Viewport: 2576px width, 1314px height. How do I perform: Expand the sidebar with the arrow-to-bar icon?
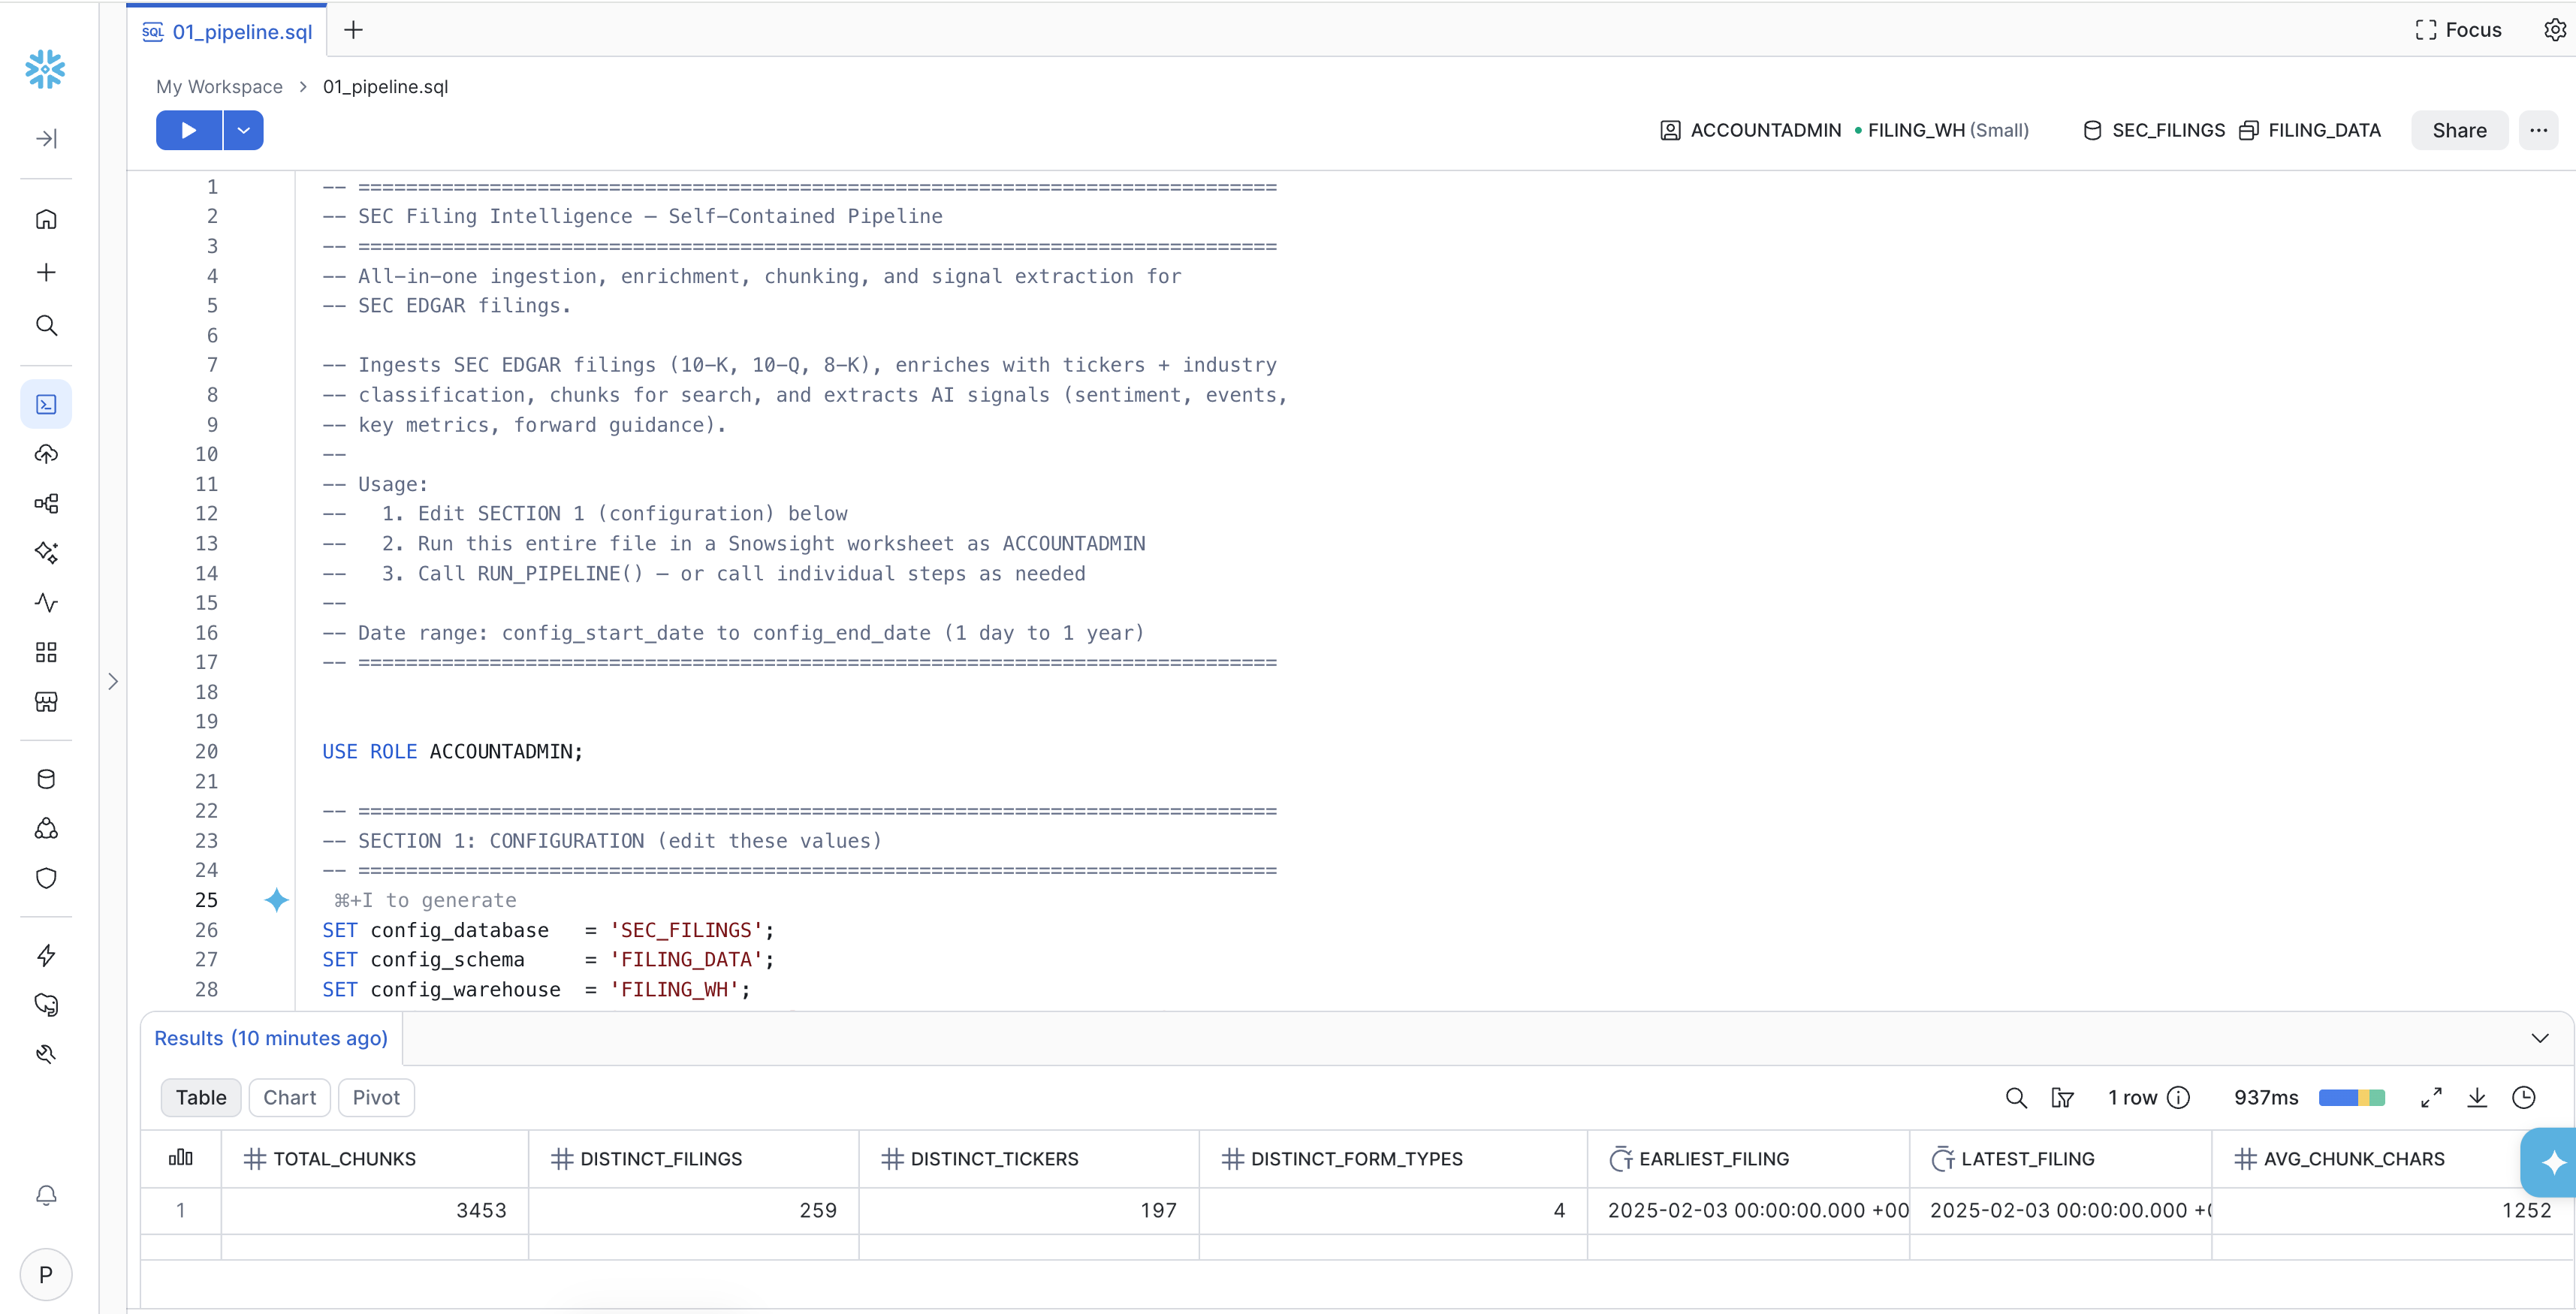point(46,138)
